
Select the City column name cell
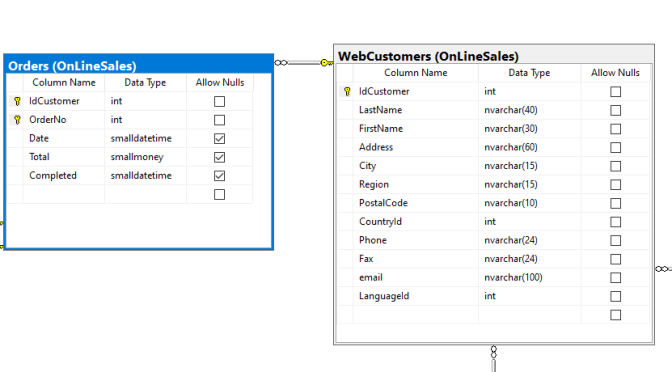pyautogui.click(x=416, y=166)
